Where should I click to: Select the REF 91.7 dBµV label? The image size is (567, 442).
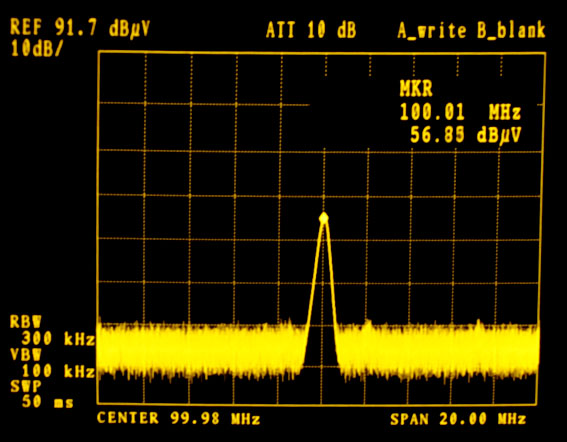[x=80, y=27]
